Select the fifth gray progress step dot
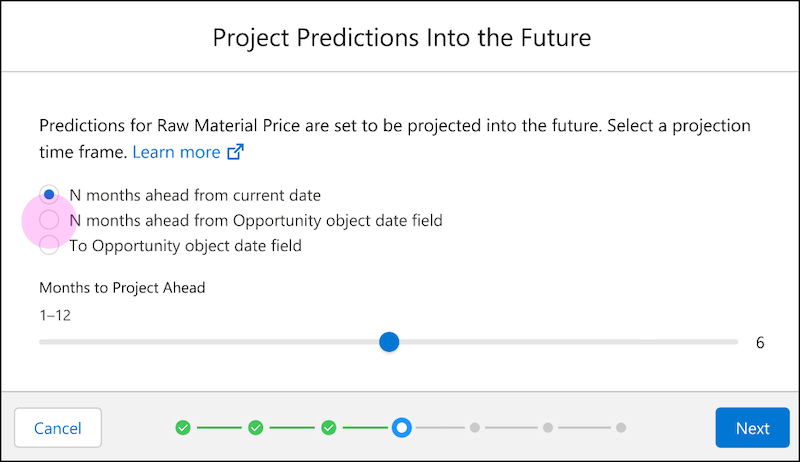The height and width of the screenshot is (462, 800). click(x=474, y=428)
